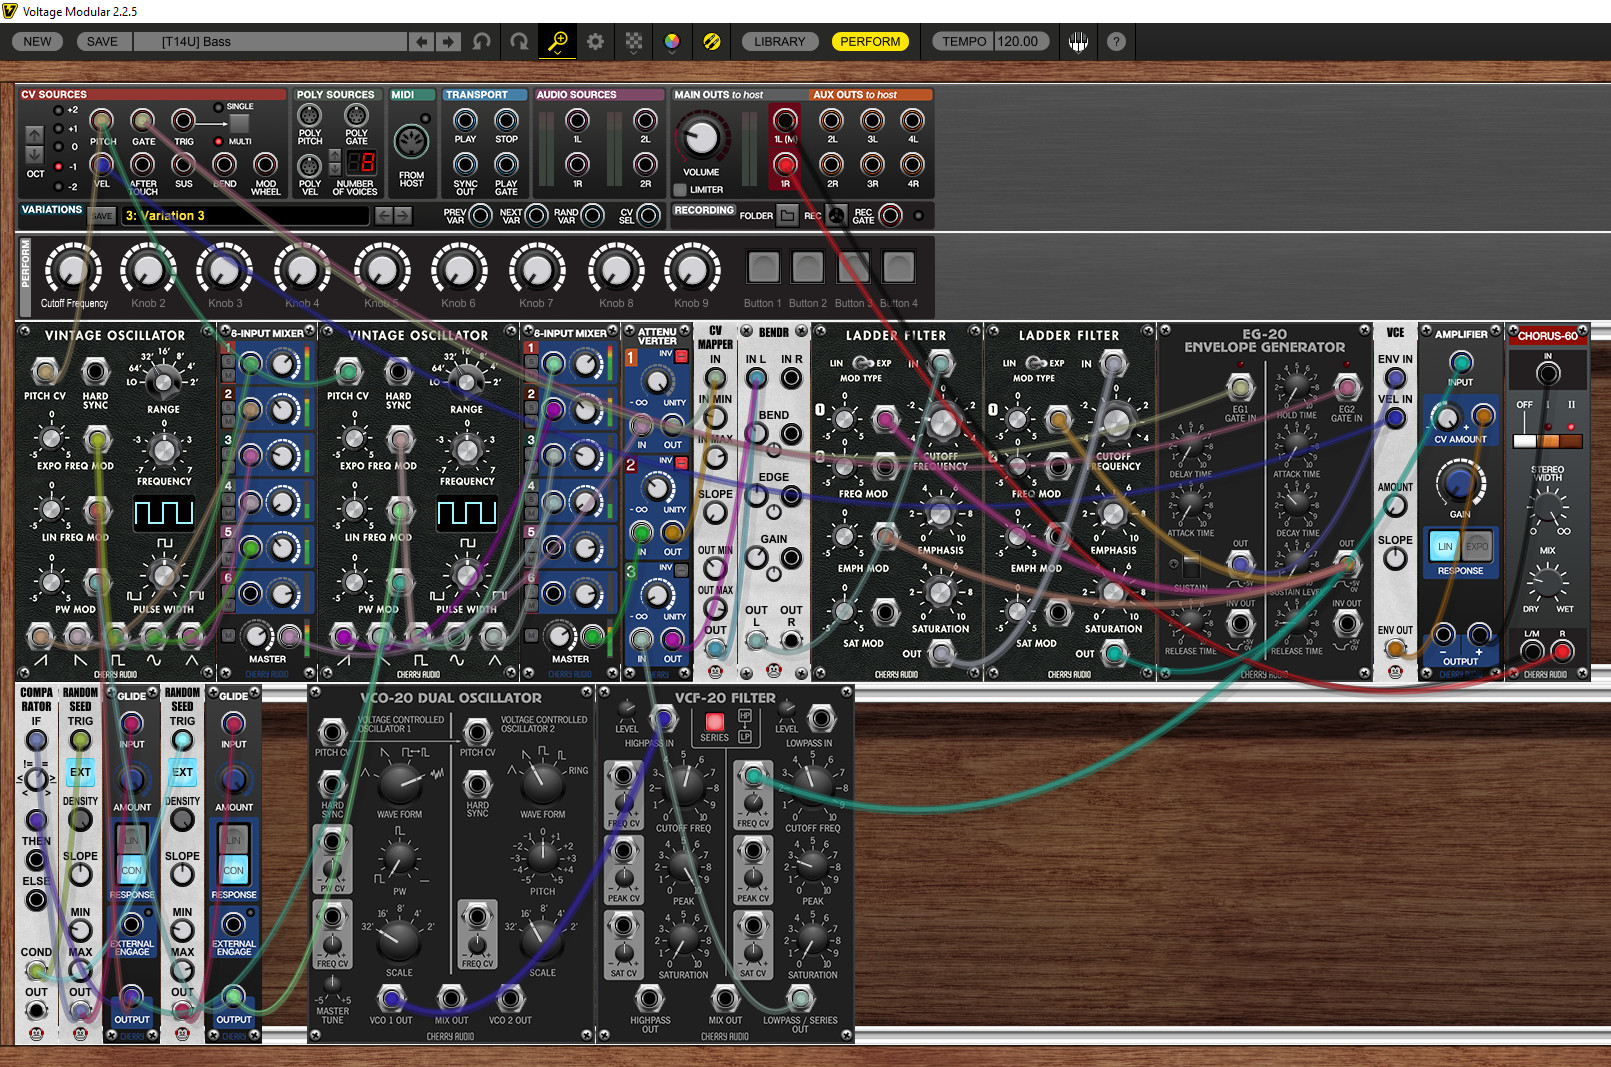Click the undo arrow icon
Image resolution: width=1611 pixels, height=1067 pixels.
pos(482,41)
